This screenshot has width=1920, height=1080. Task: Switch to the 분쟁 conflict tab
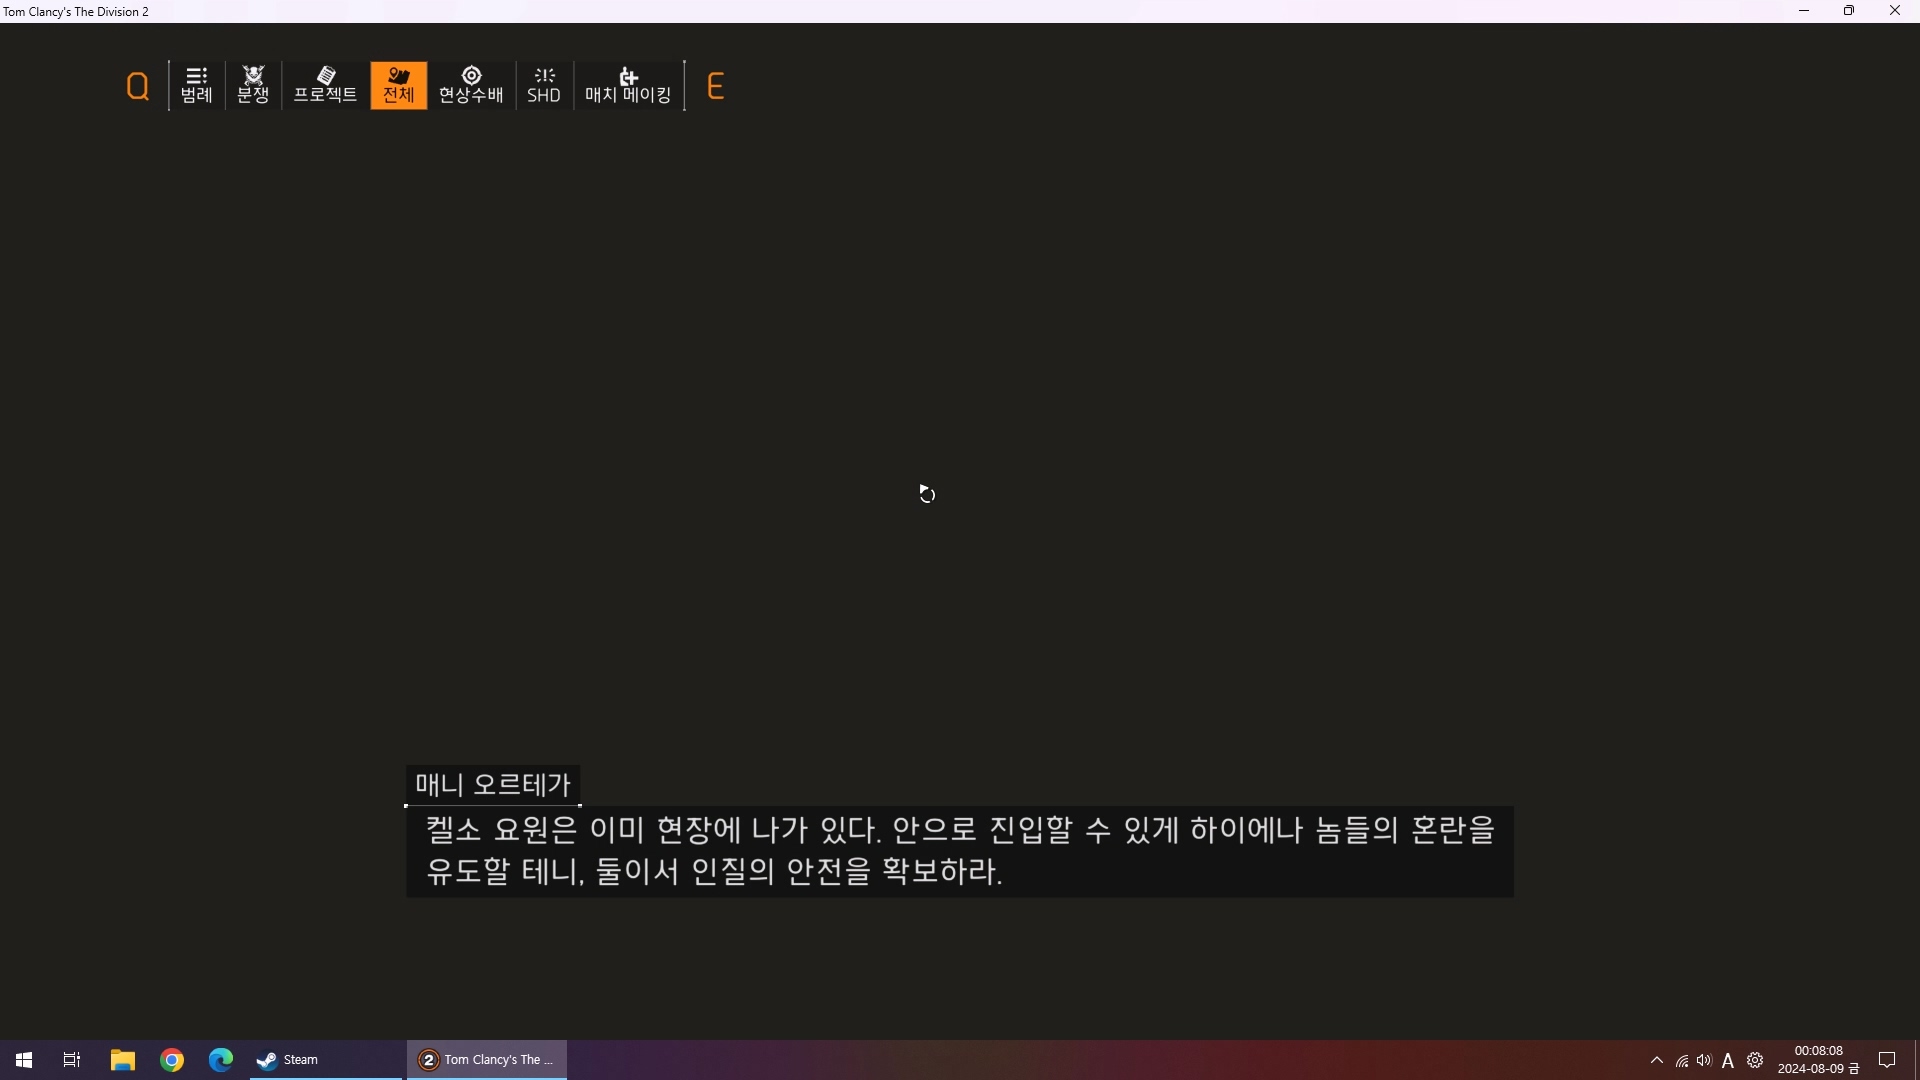point(253,86)
